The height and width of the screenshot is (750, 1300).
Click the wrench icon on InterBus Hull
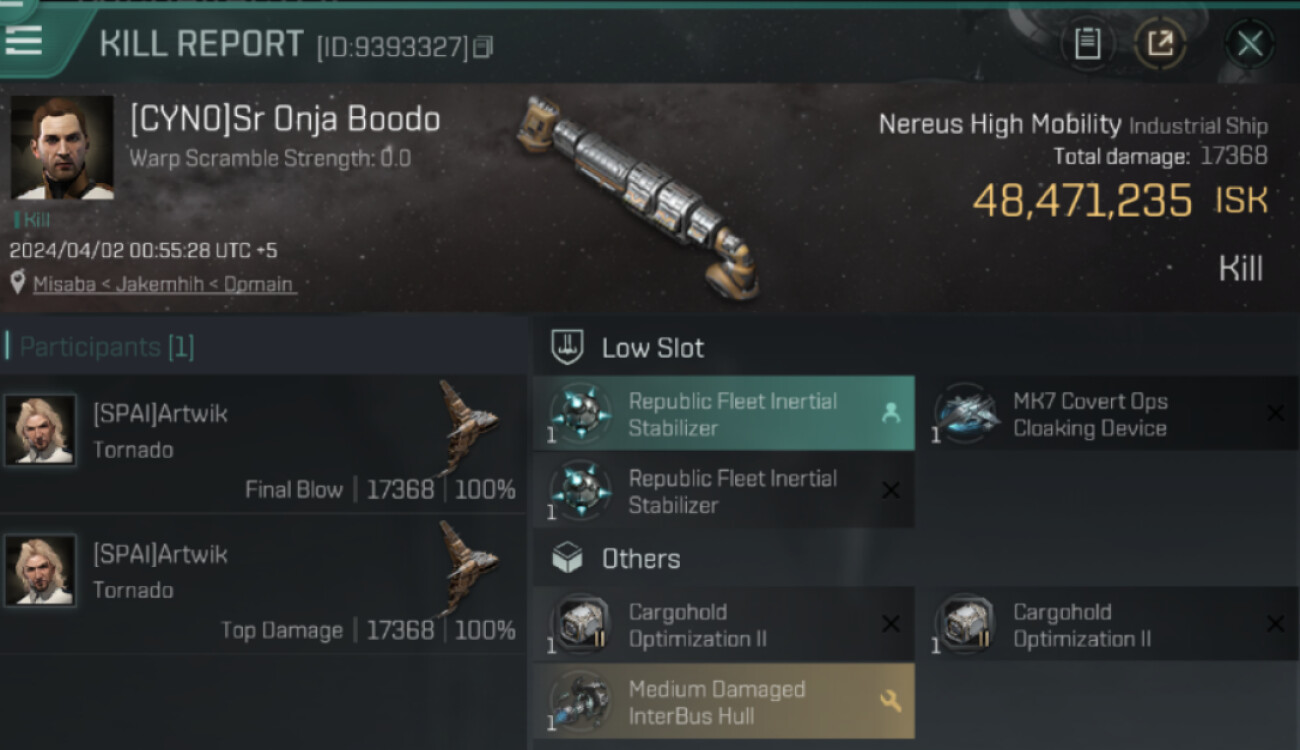(x=890, y=702)
